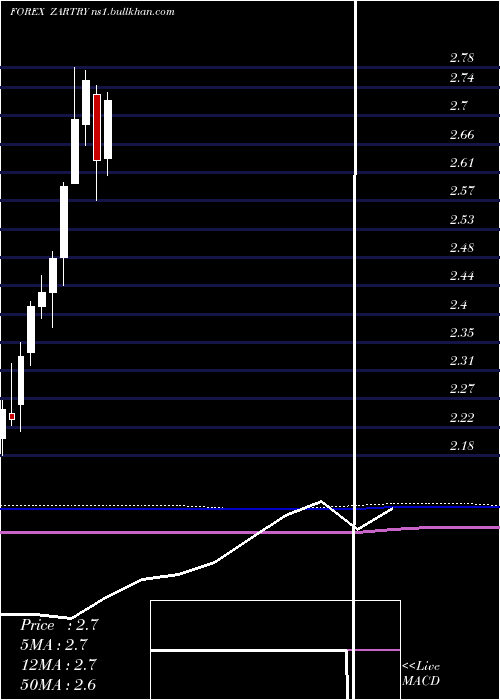Click the Price : 2.7 readout
Image resolution: width=500 pixels, height=700 pixels.
tap(59, 625)
